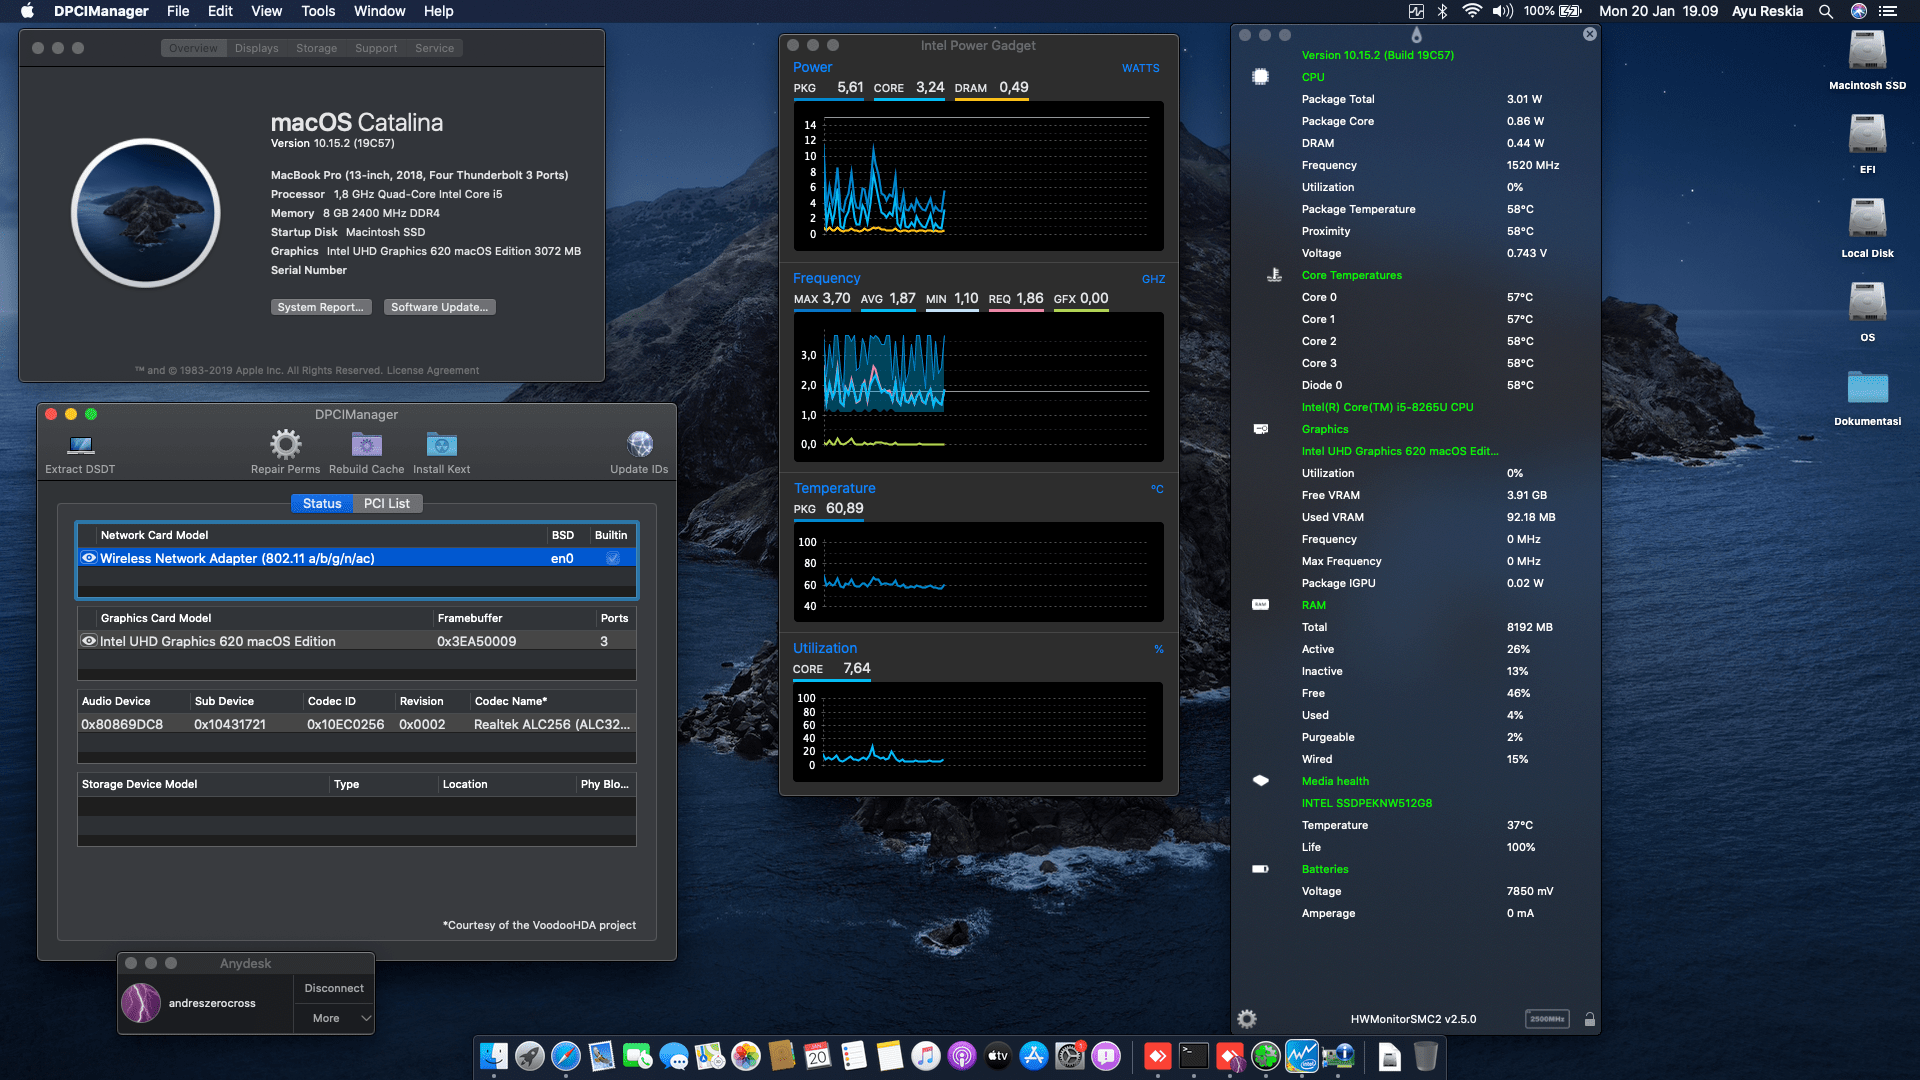Click Disconnect in the Anydesk window

[x=333, y=987]
